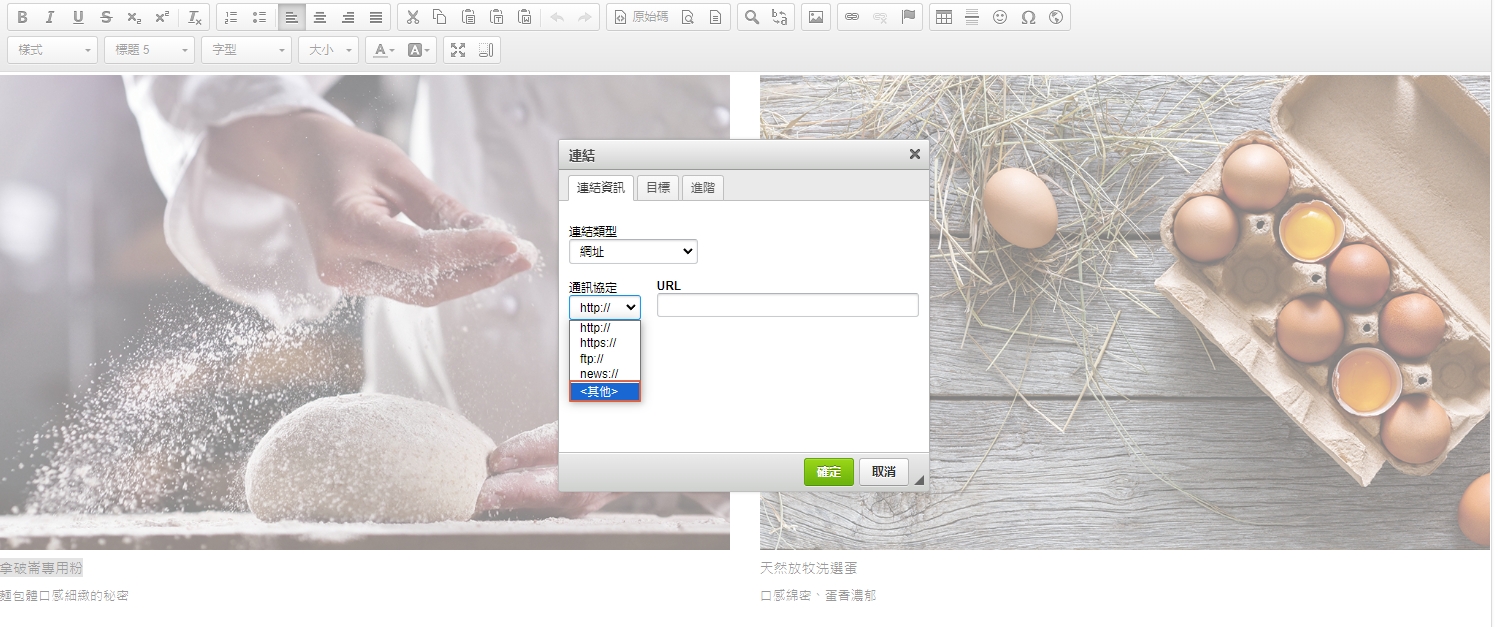
Task: Click the smiley emoticon icon
Action: click(x=1000, y=17)
